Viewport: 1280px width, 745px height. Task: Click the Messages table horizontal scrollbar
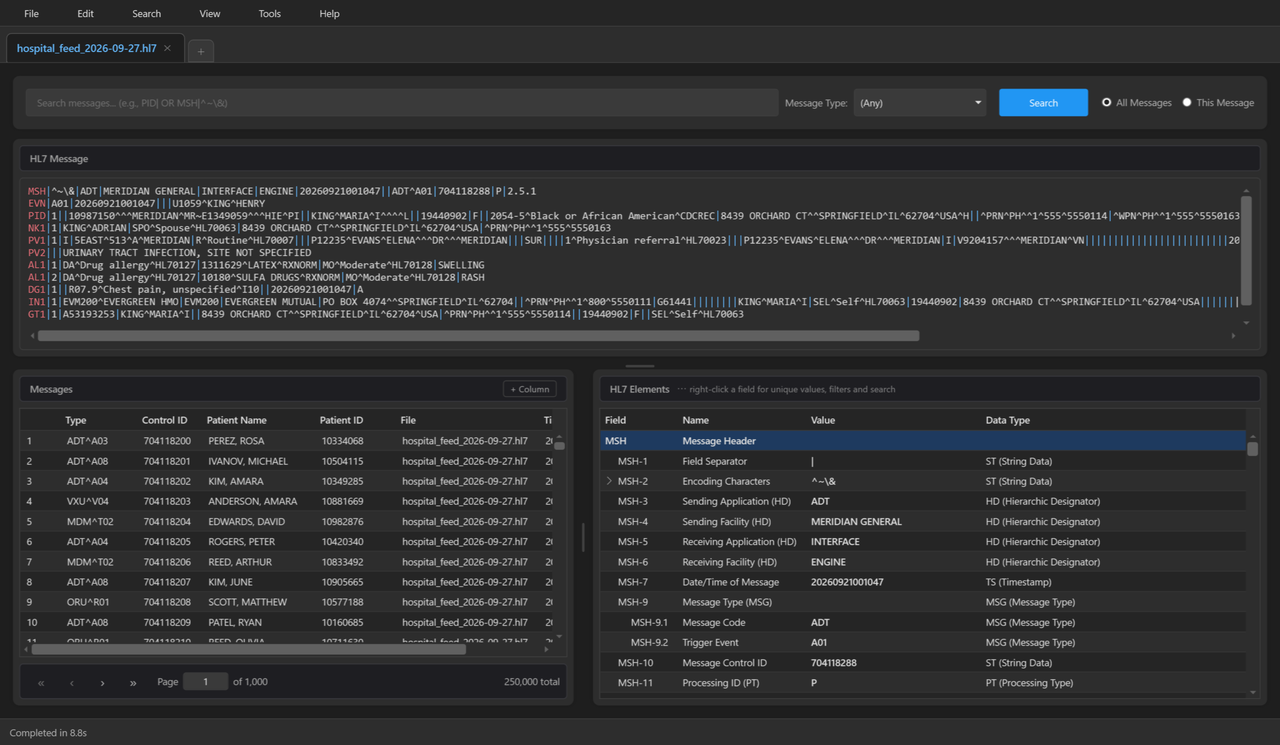[248, 649]
